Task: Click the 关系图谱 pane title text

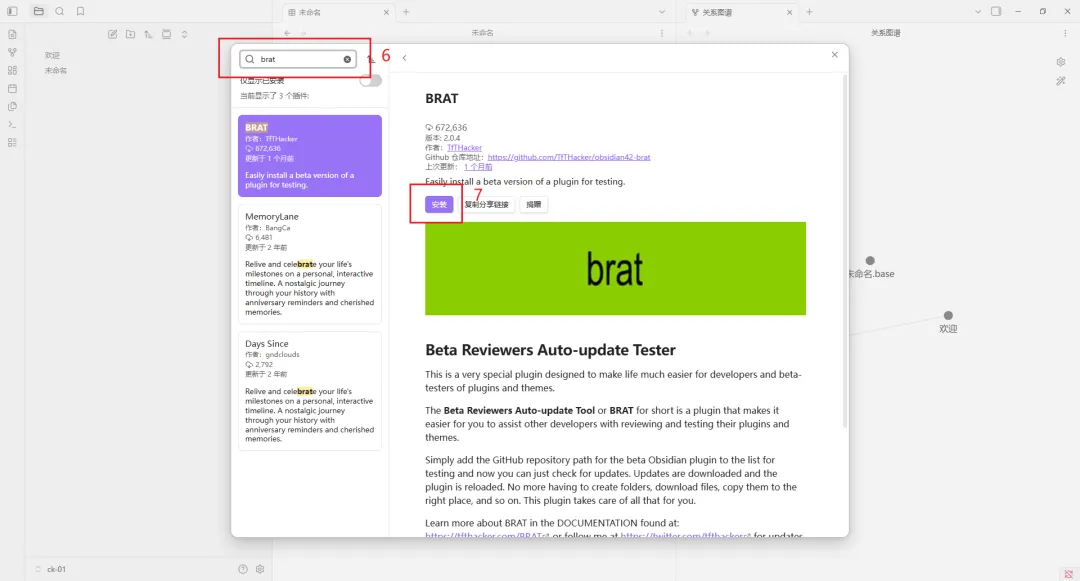Action: (x=886, y=33)
